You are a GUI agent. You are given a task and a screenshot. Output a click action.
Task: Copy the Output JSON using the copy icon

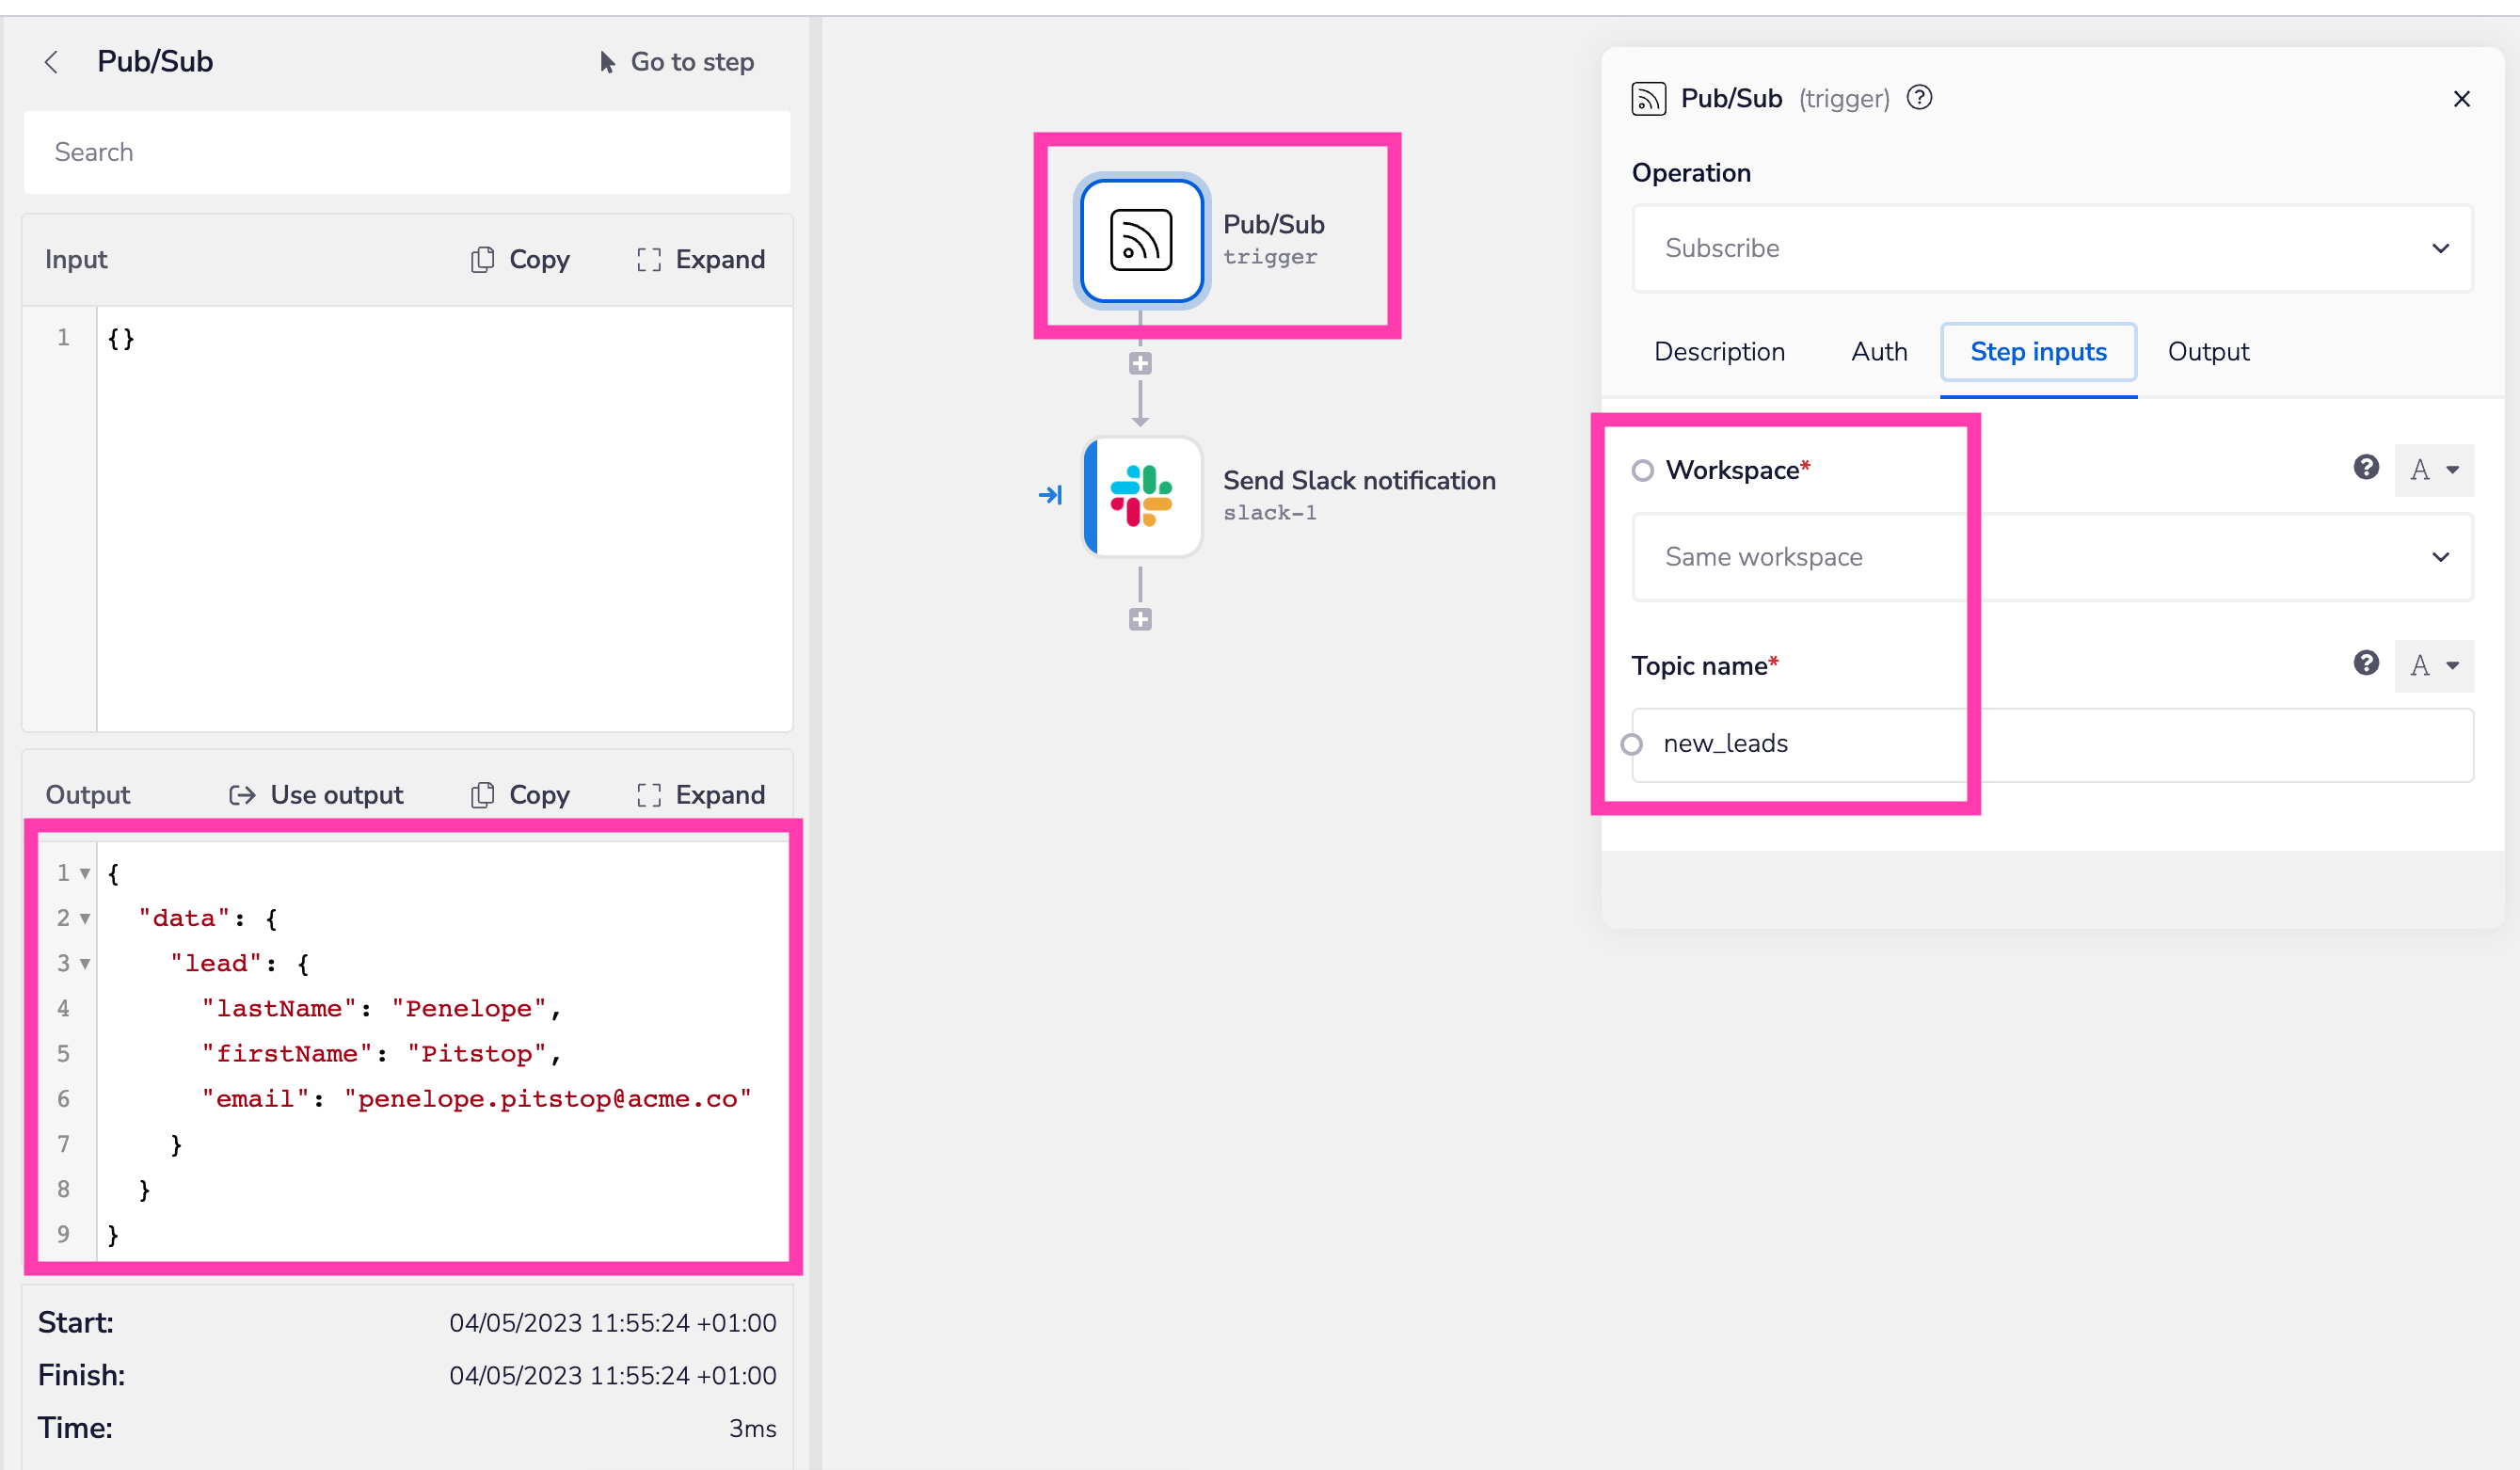[484, 794]
